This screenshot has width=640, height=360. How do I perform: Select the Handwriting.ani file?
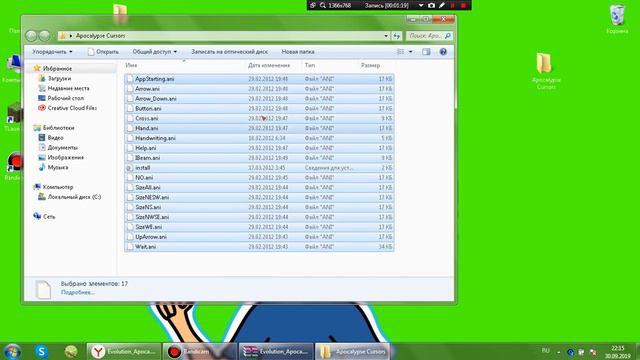click(x=259, y=138)
